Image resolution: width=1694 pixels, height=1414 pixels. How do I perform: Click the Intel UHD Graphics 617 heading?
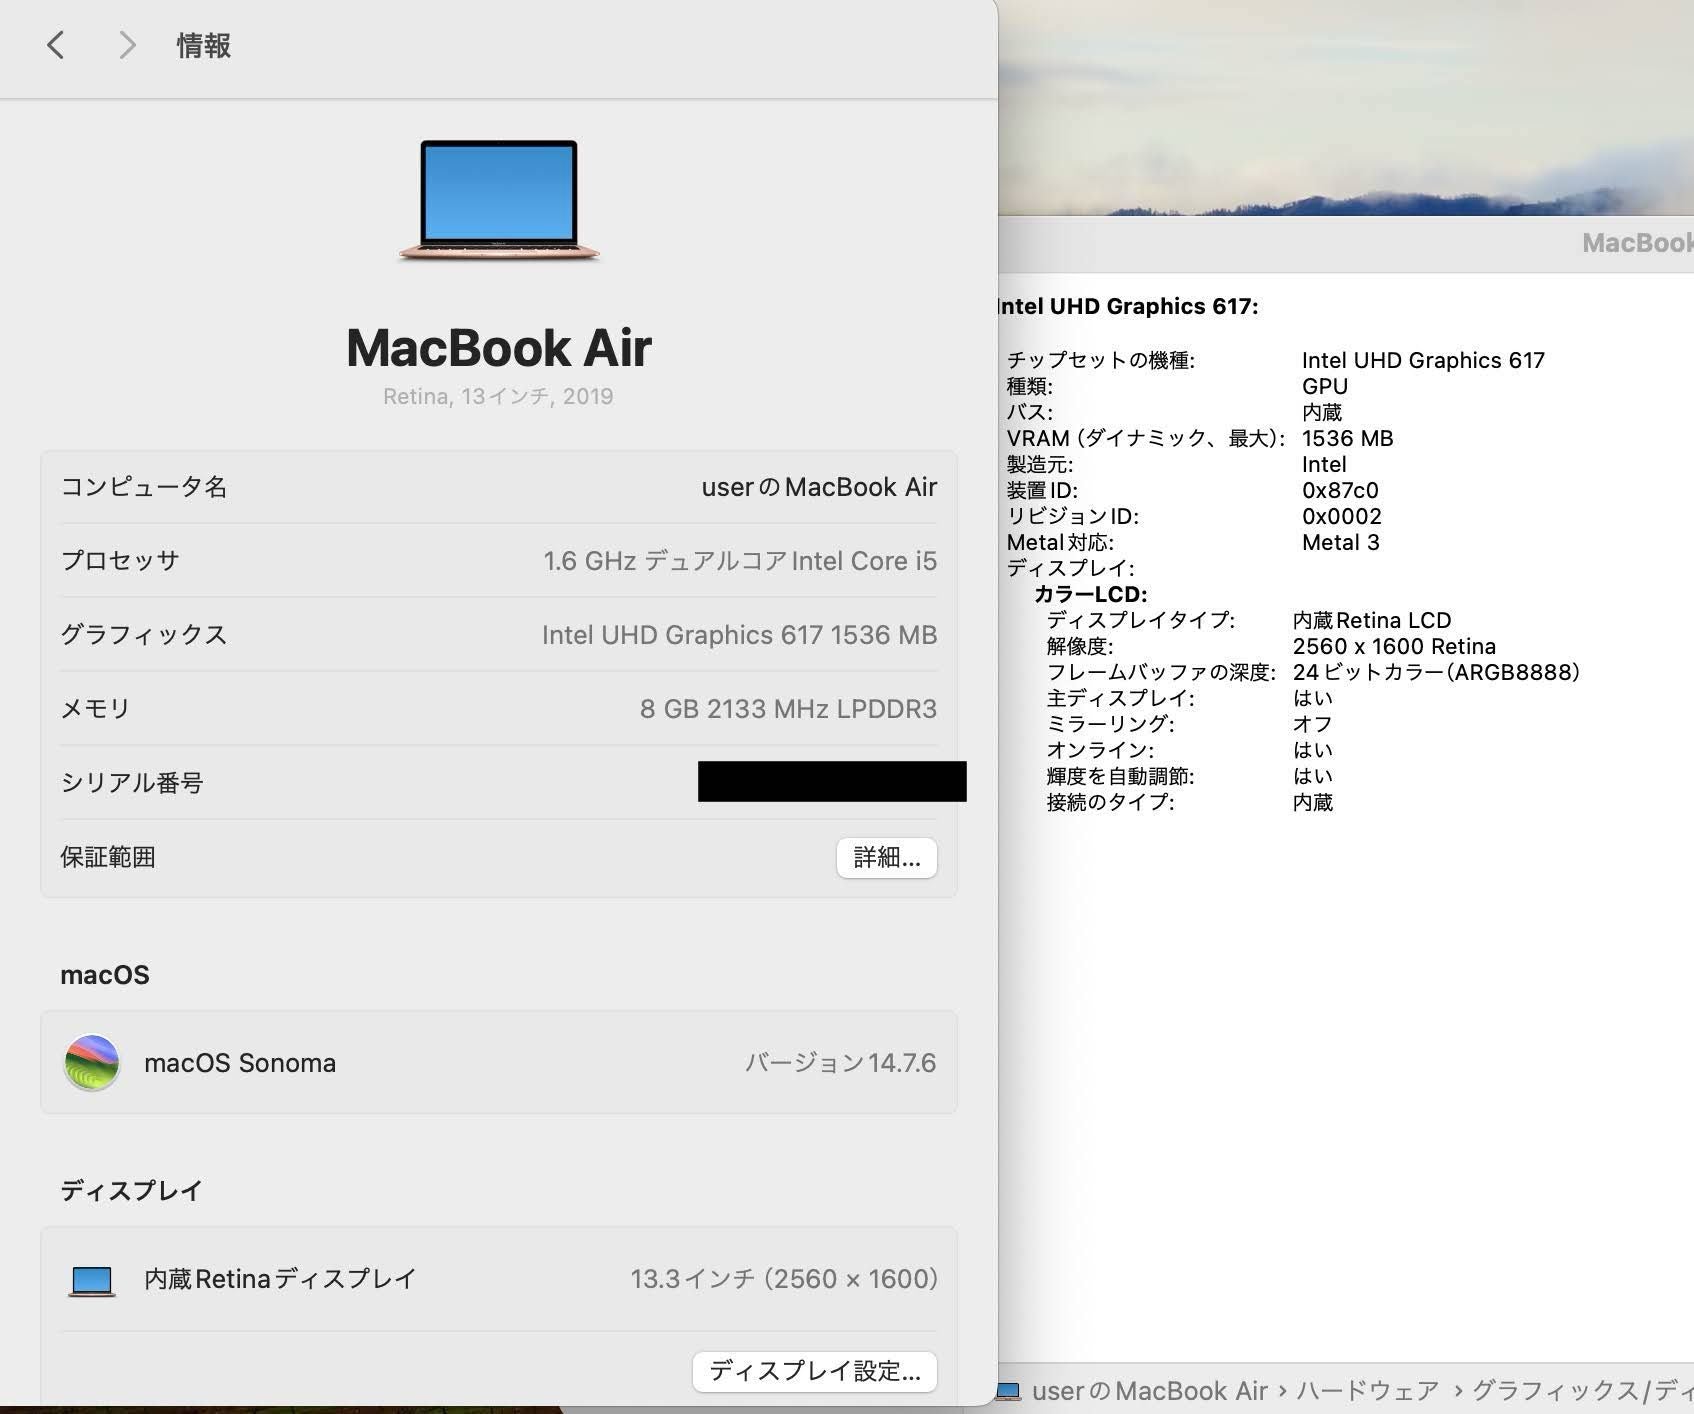tap(1128, 307)
